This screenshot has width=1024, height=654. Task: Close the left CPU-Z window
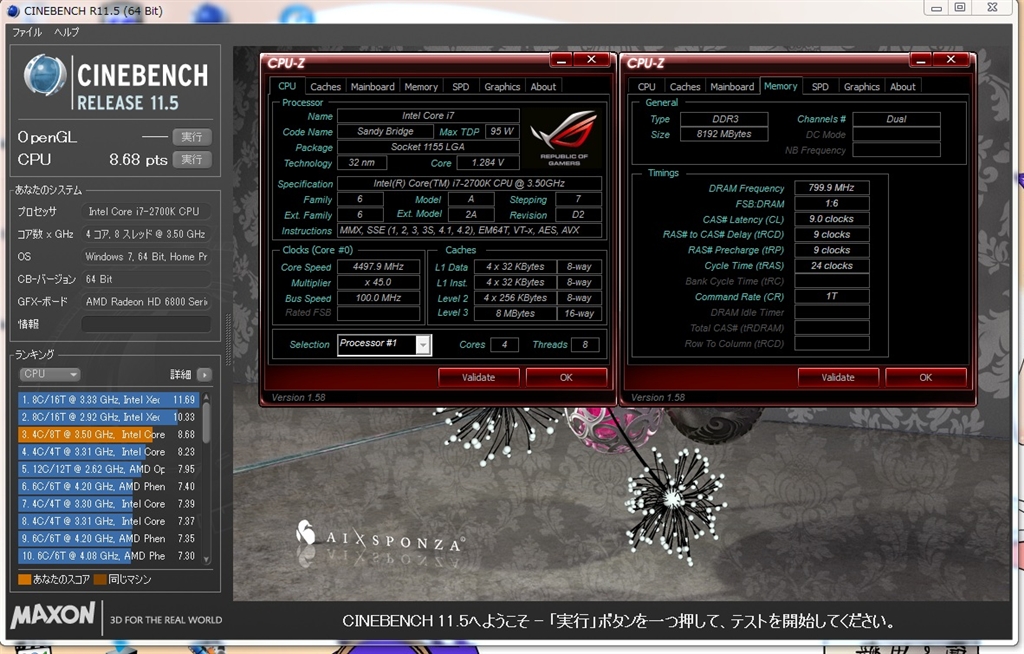click(592, 60)
